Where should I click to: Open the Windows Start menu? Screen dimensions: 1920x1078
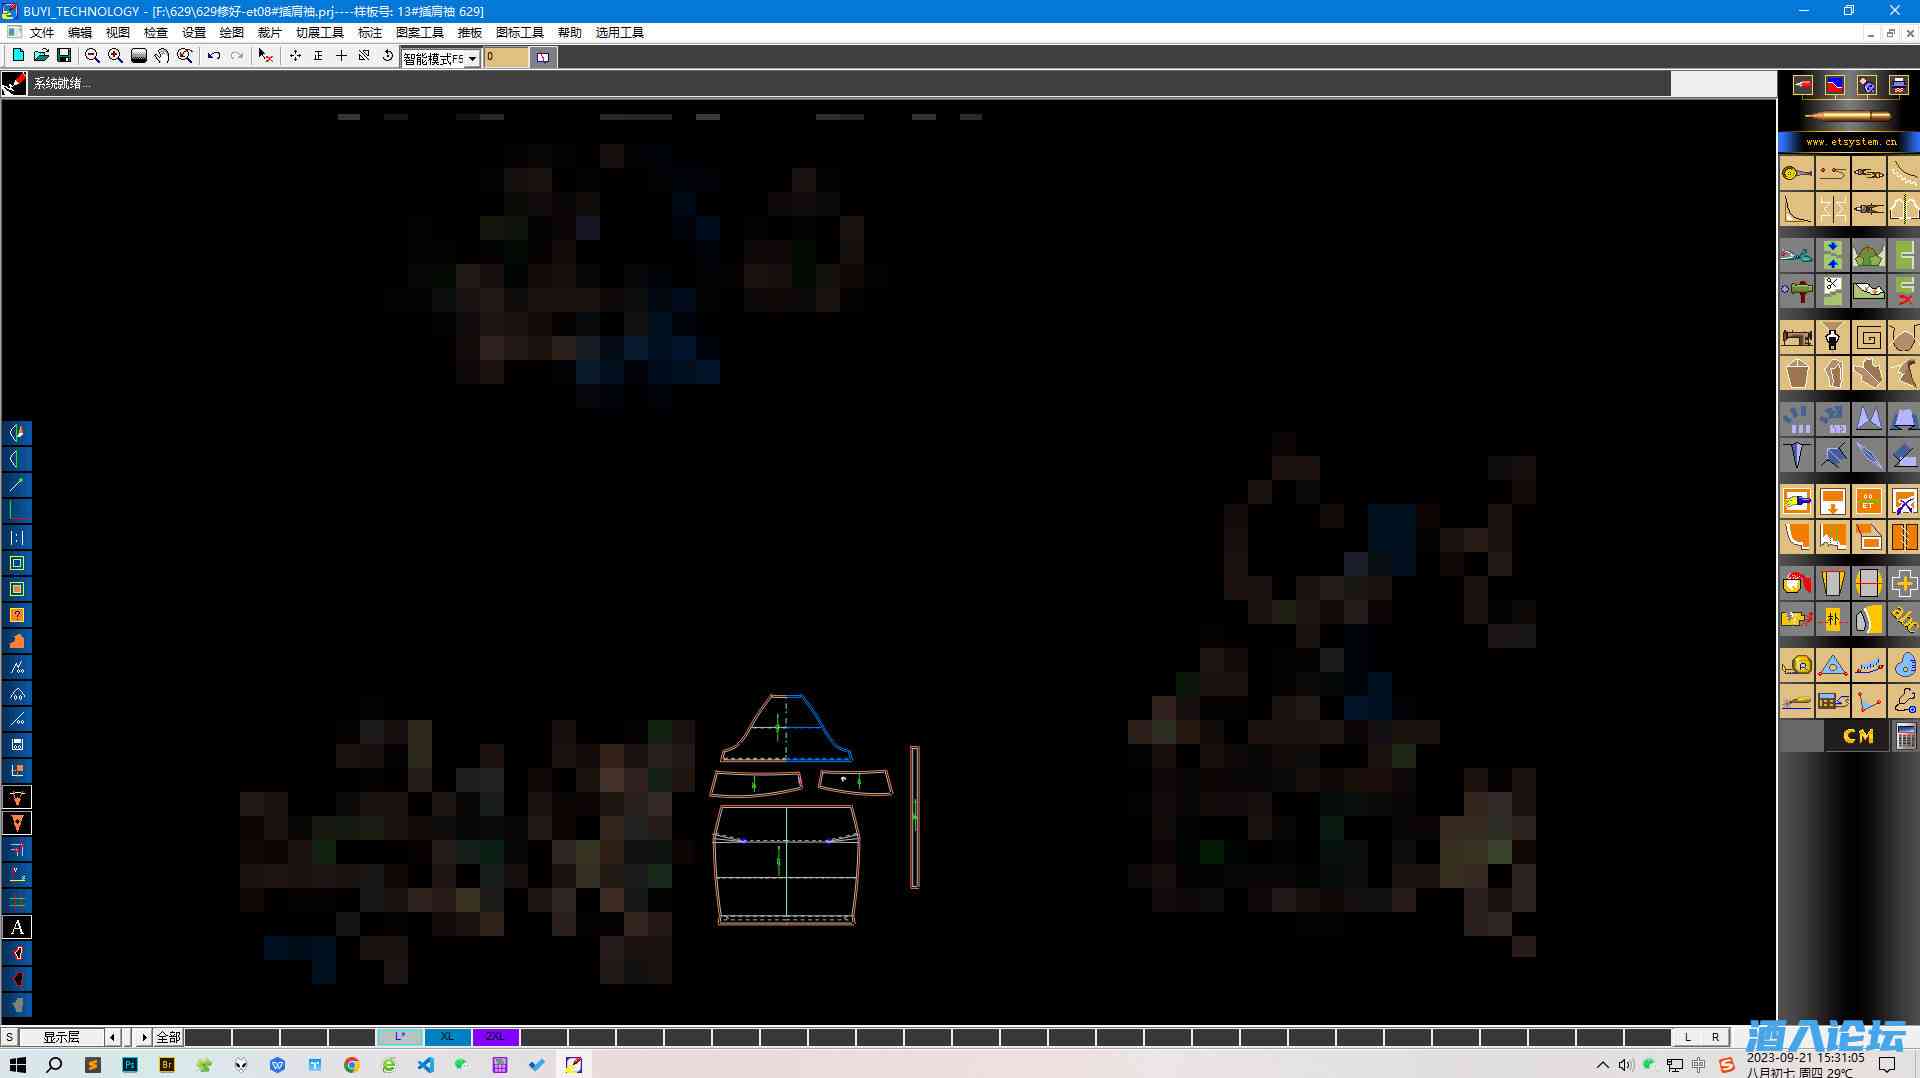click(x=18, y=1065)
